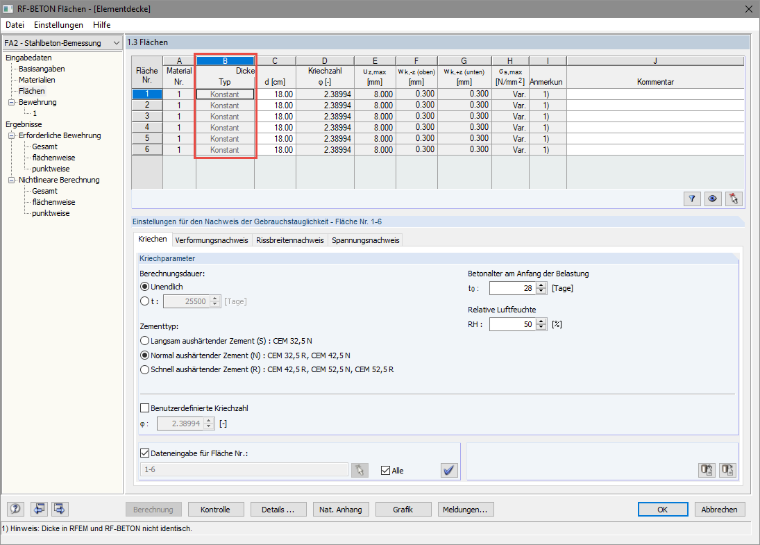Switch to the Rissbreitennachweis tab
This screenshot has height=545, width=760.
click(x=290, y=240)
